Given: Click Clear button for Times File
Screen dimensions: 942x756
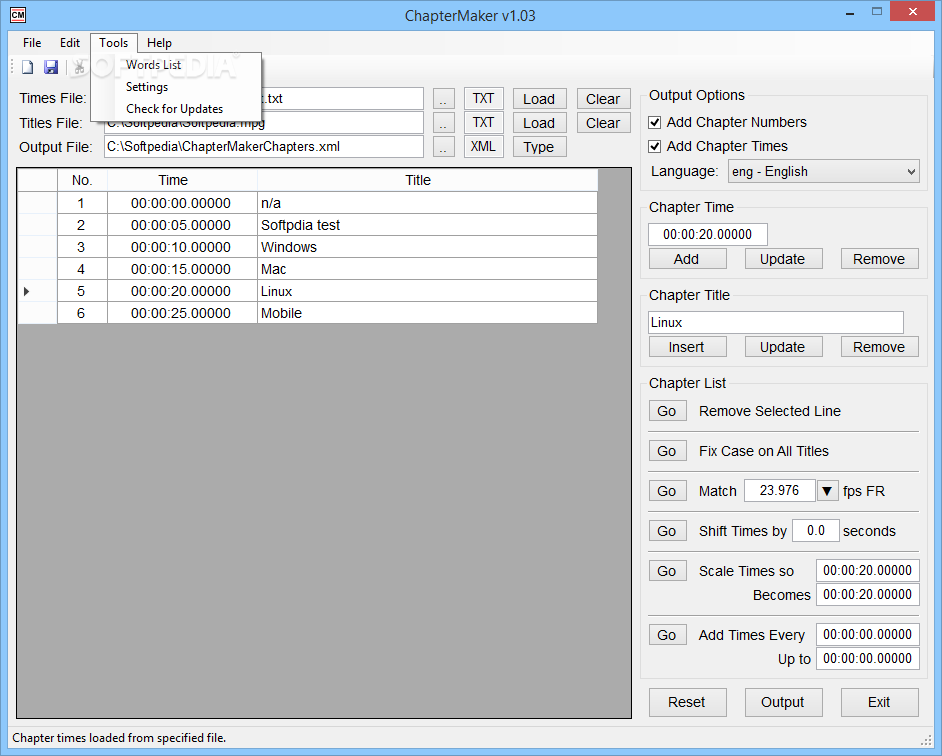Looking at the screenshot, I should (x=604, y=99).
